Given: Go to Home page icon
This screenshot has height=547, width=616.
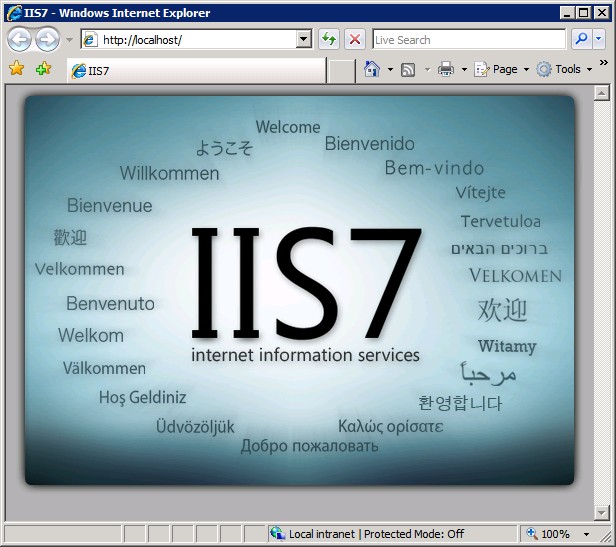Looking at the screenshot, I should coord(372,69).
